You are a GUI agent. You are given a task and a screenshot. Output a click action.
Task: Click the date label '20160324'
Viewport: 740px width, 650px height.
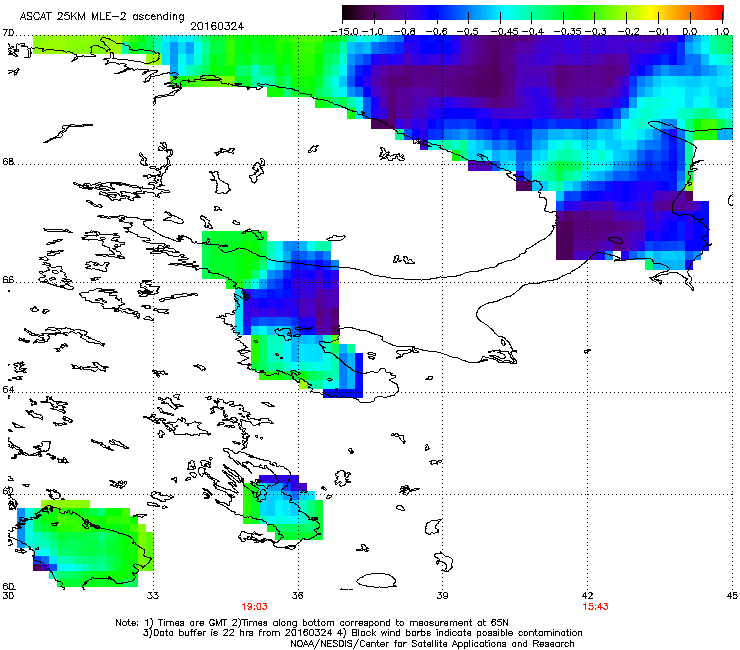click(217, 26)
